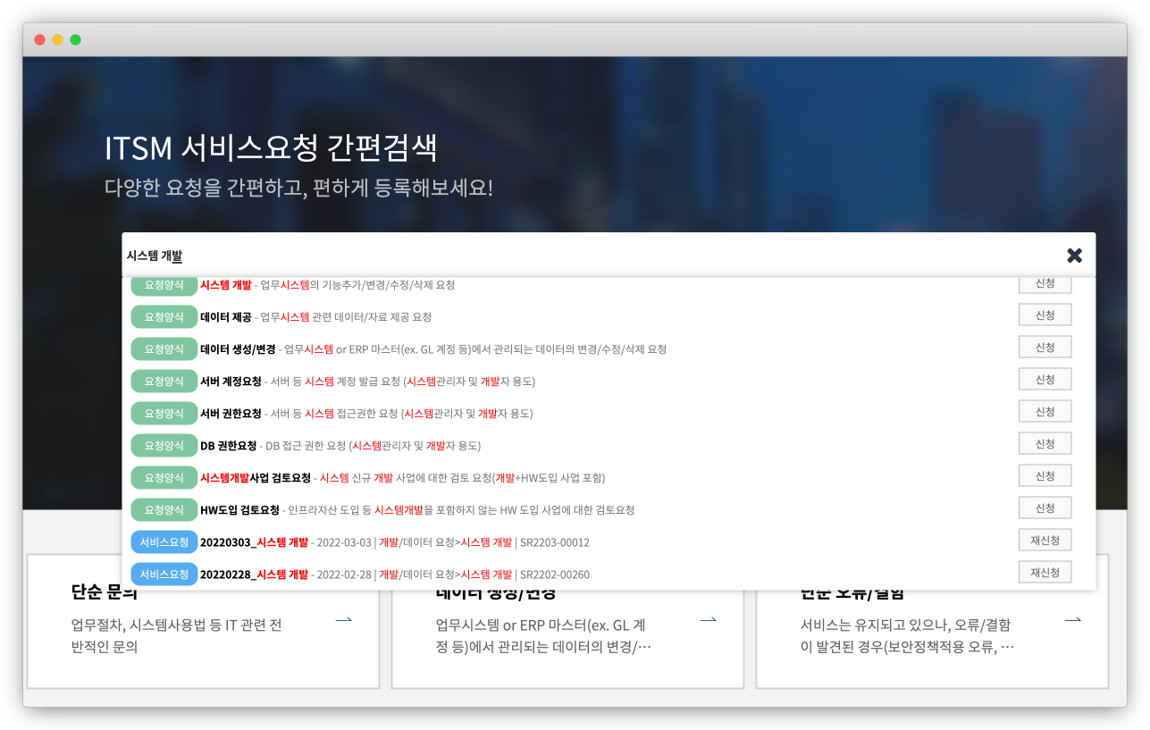This screenshot has width=1150, height=730.
Task: Click the yellow macOS minimize button
Action: tap(57, 40)
